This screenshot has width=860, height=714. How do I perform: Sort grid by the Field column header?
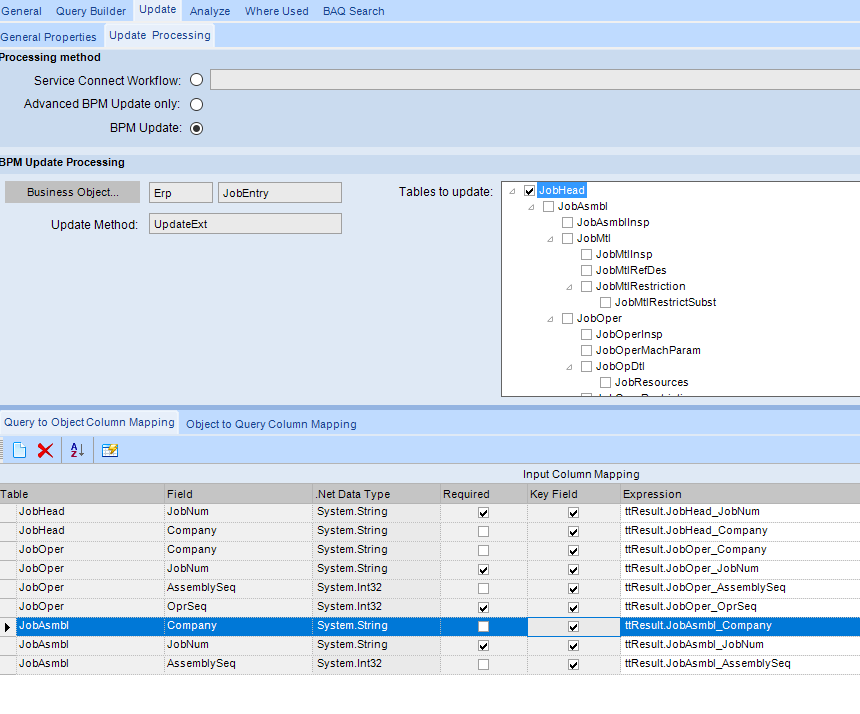pos(238,494)
